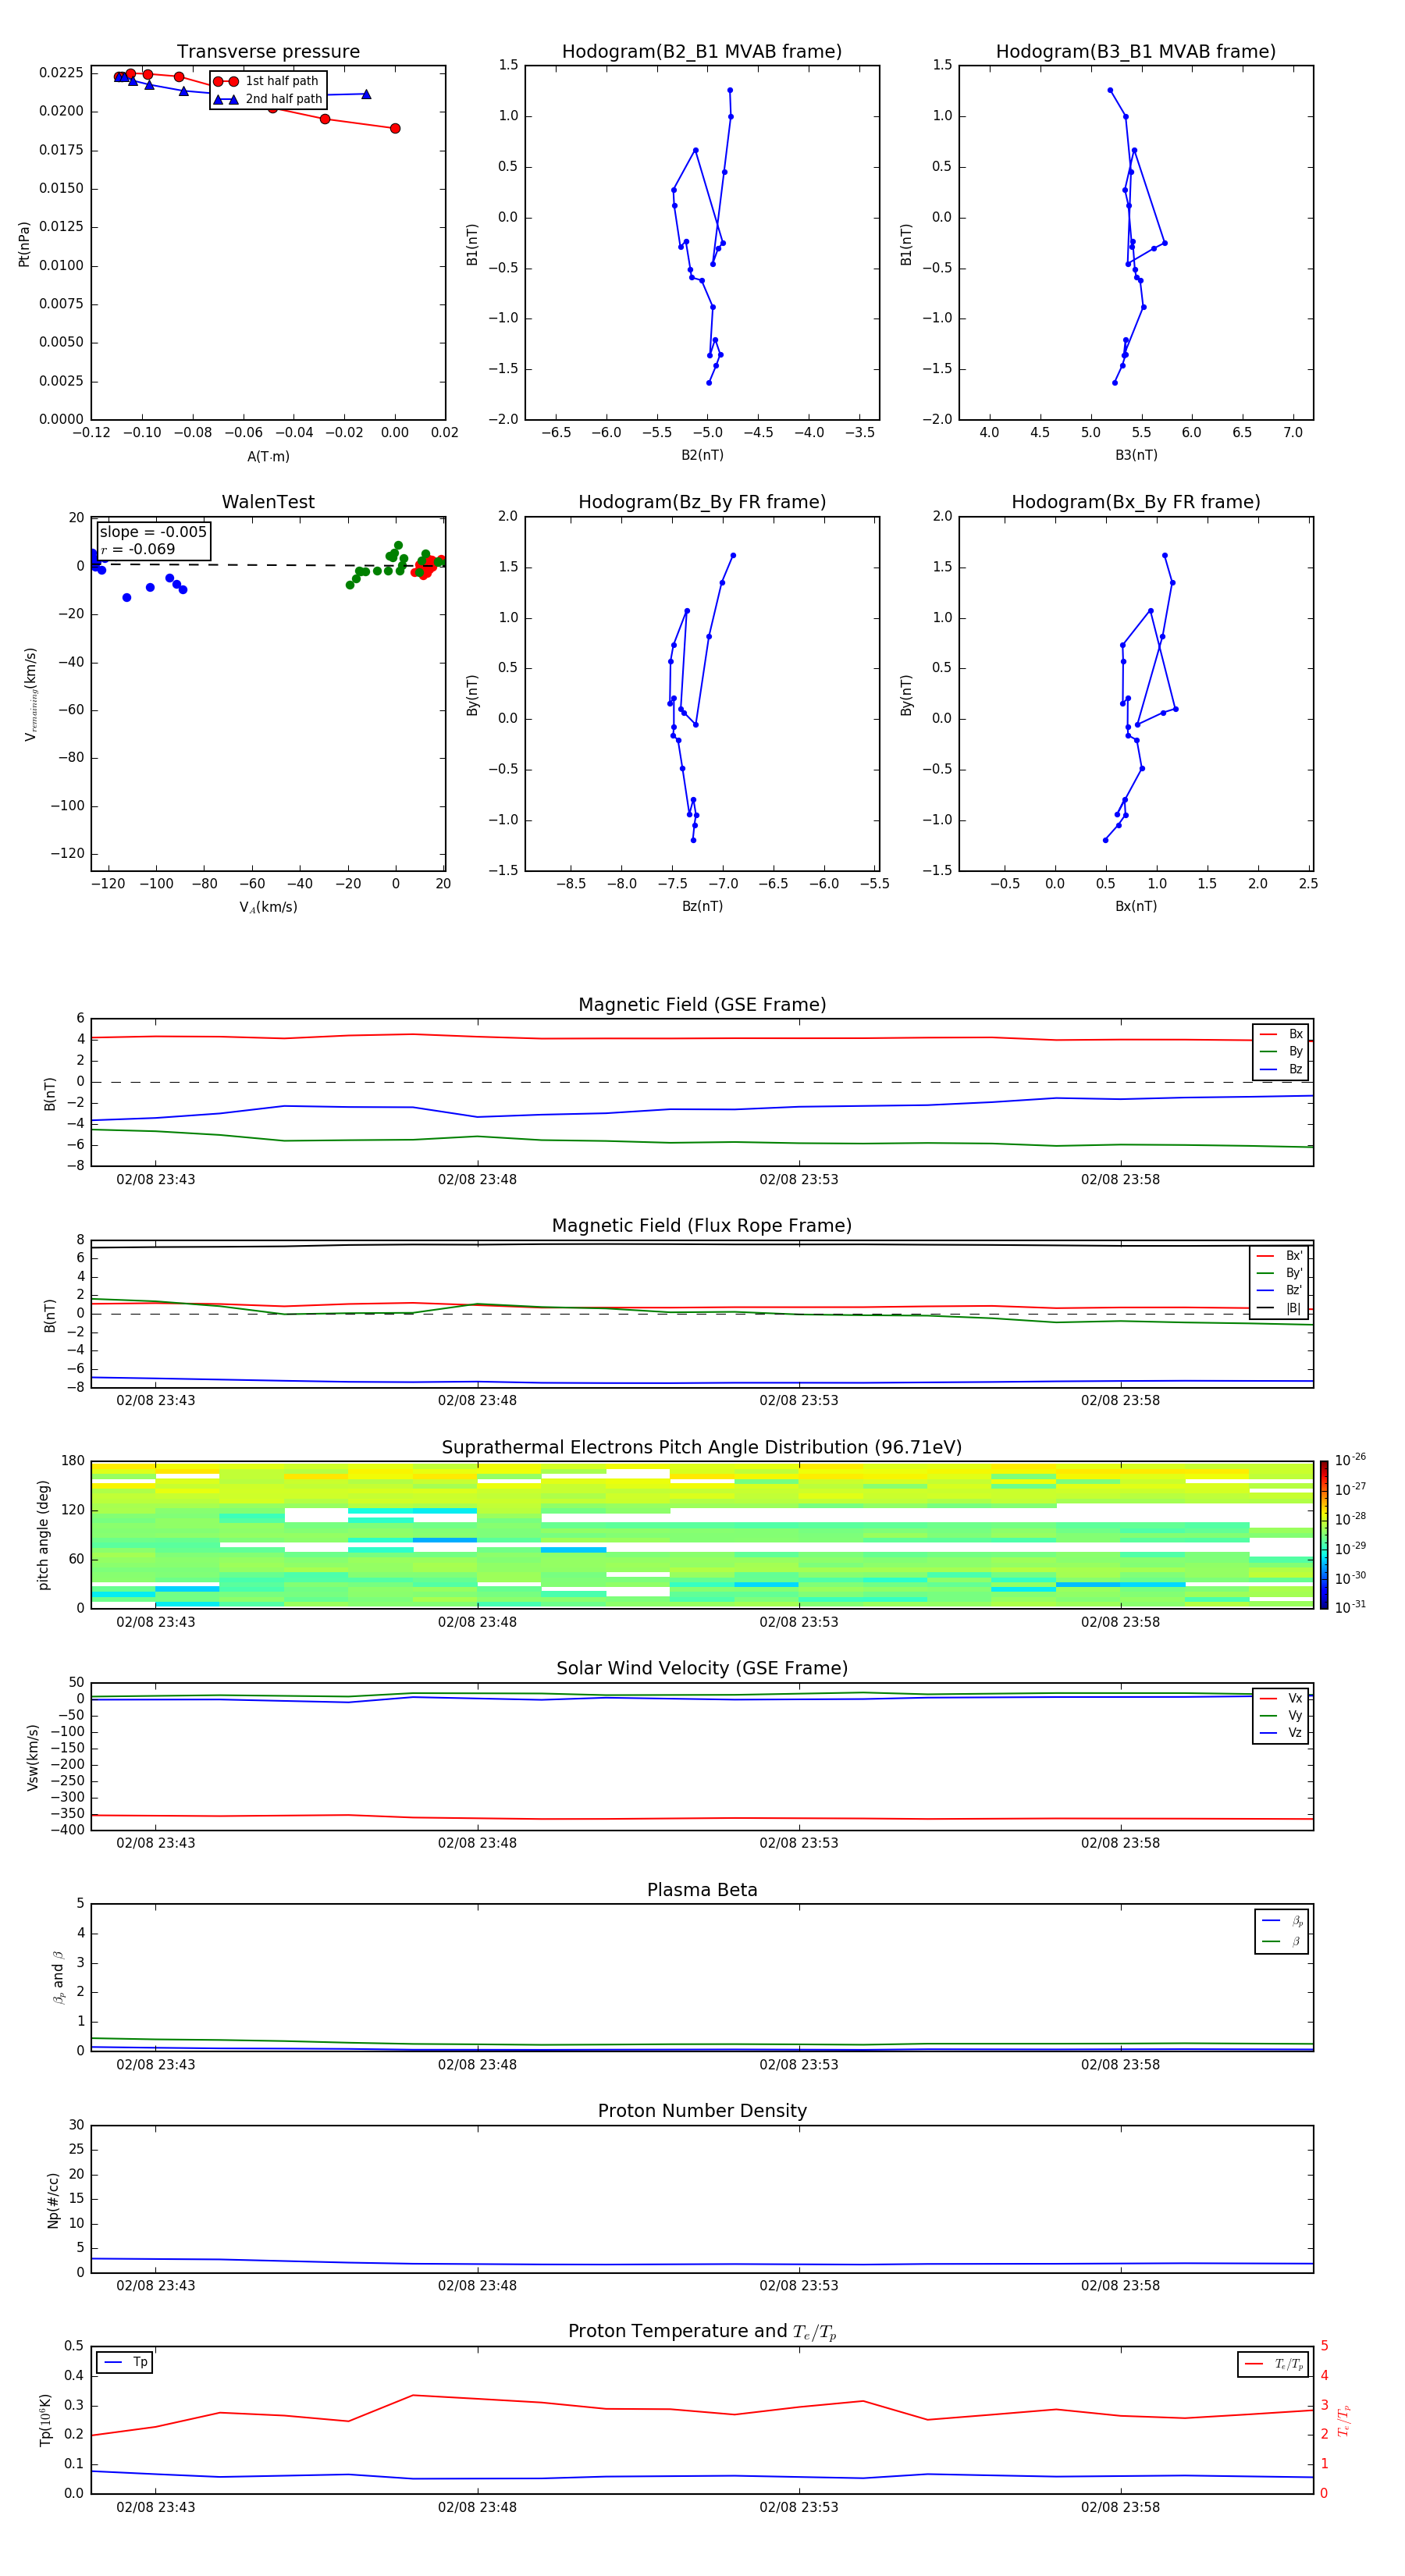Image resolution: width=1405 pixels, height=2576 pixels.
Task: Click the "pitch angle (deg)" y-axis label
Action: pos(43,1535)
